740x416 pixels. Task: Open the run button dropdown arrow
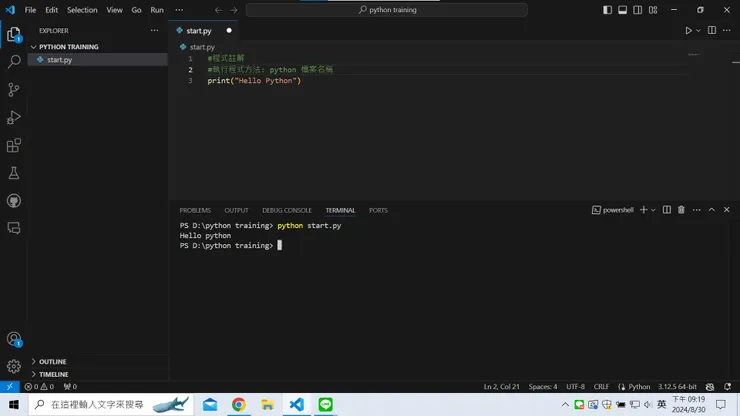(698, 31)
